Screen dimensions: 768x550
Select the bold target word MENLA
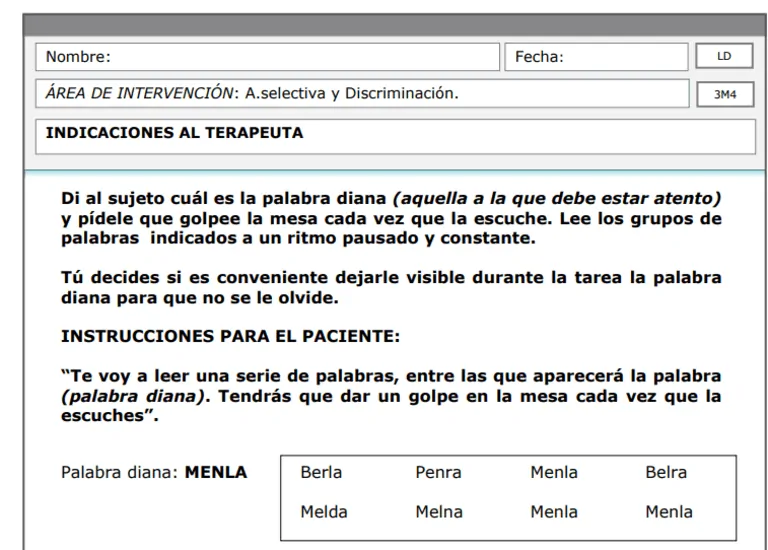click(215, 472)
